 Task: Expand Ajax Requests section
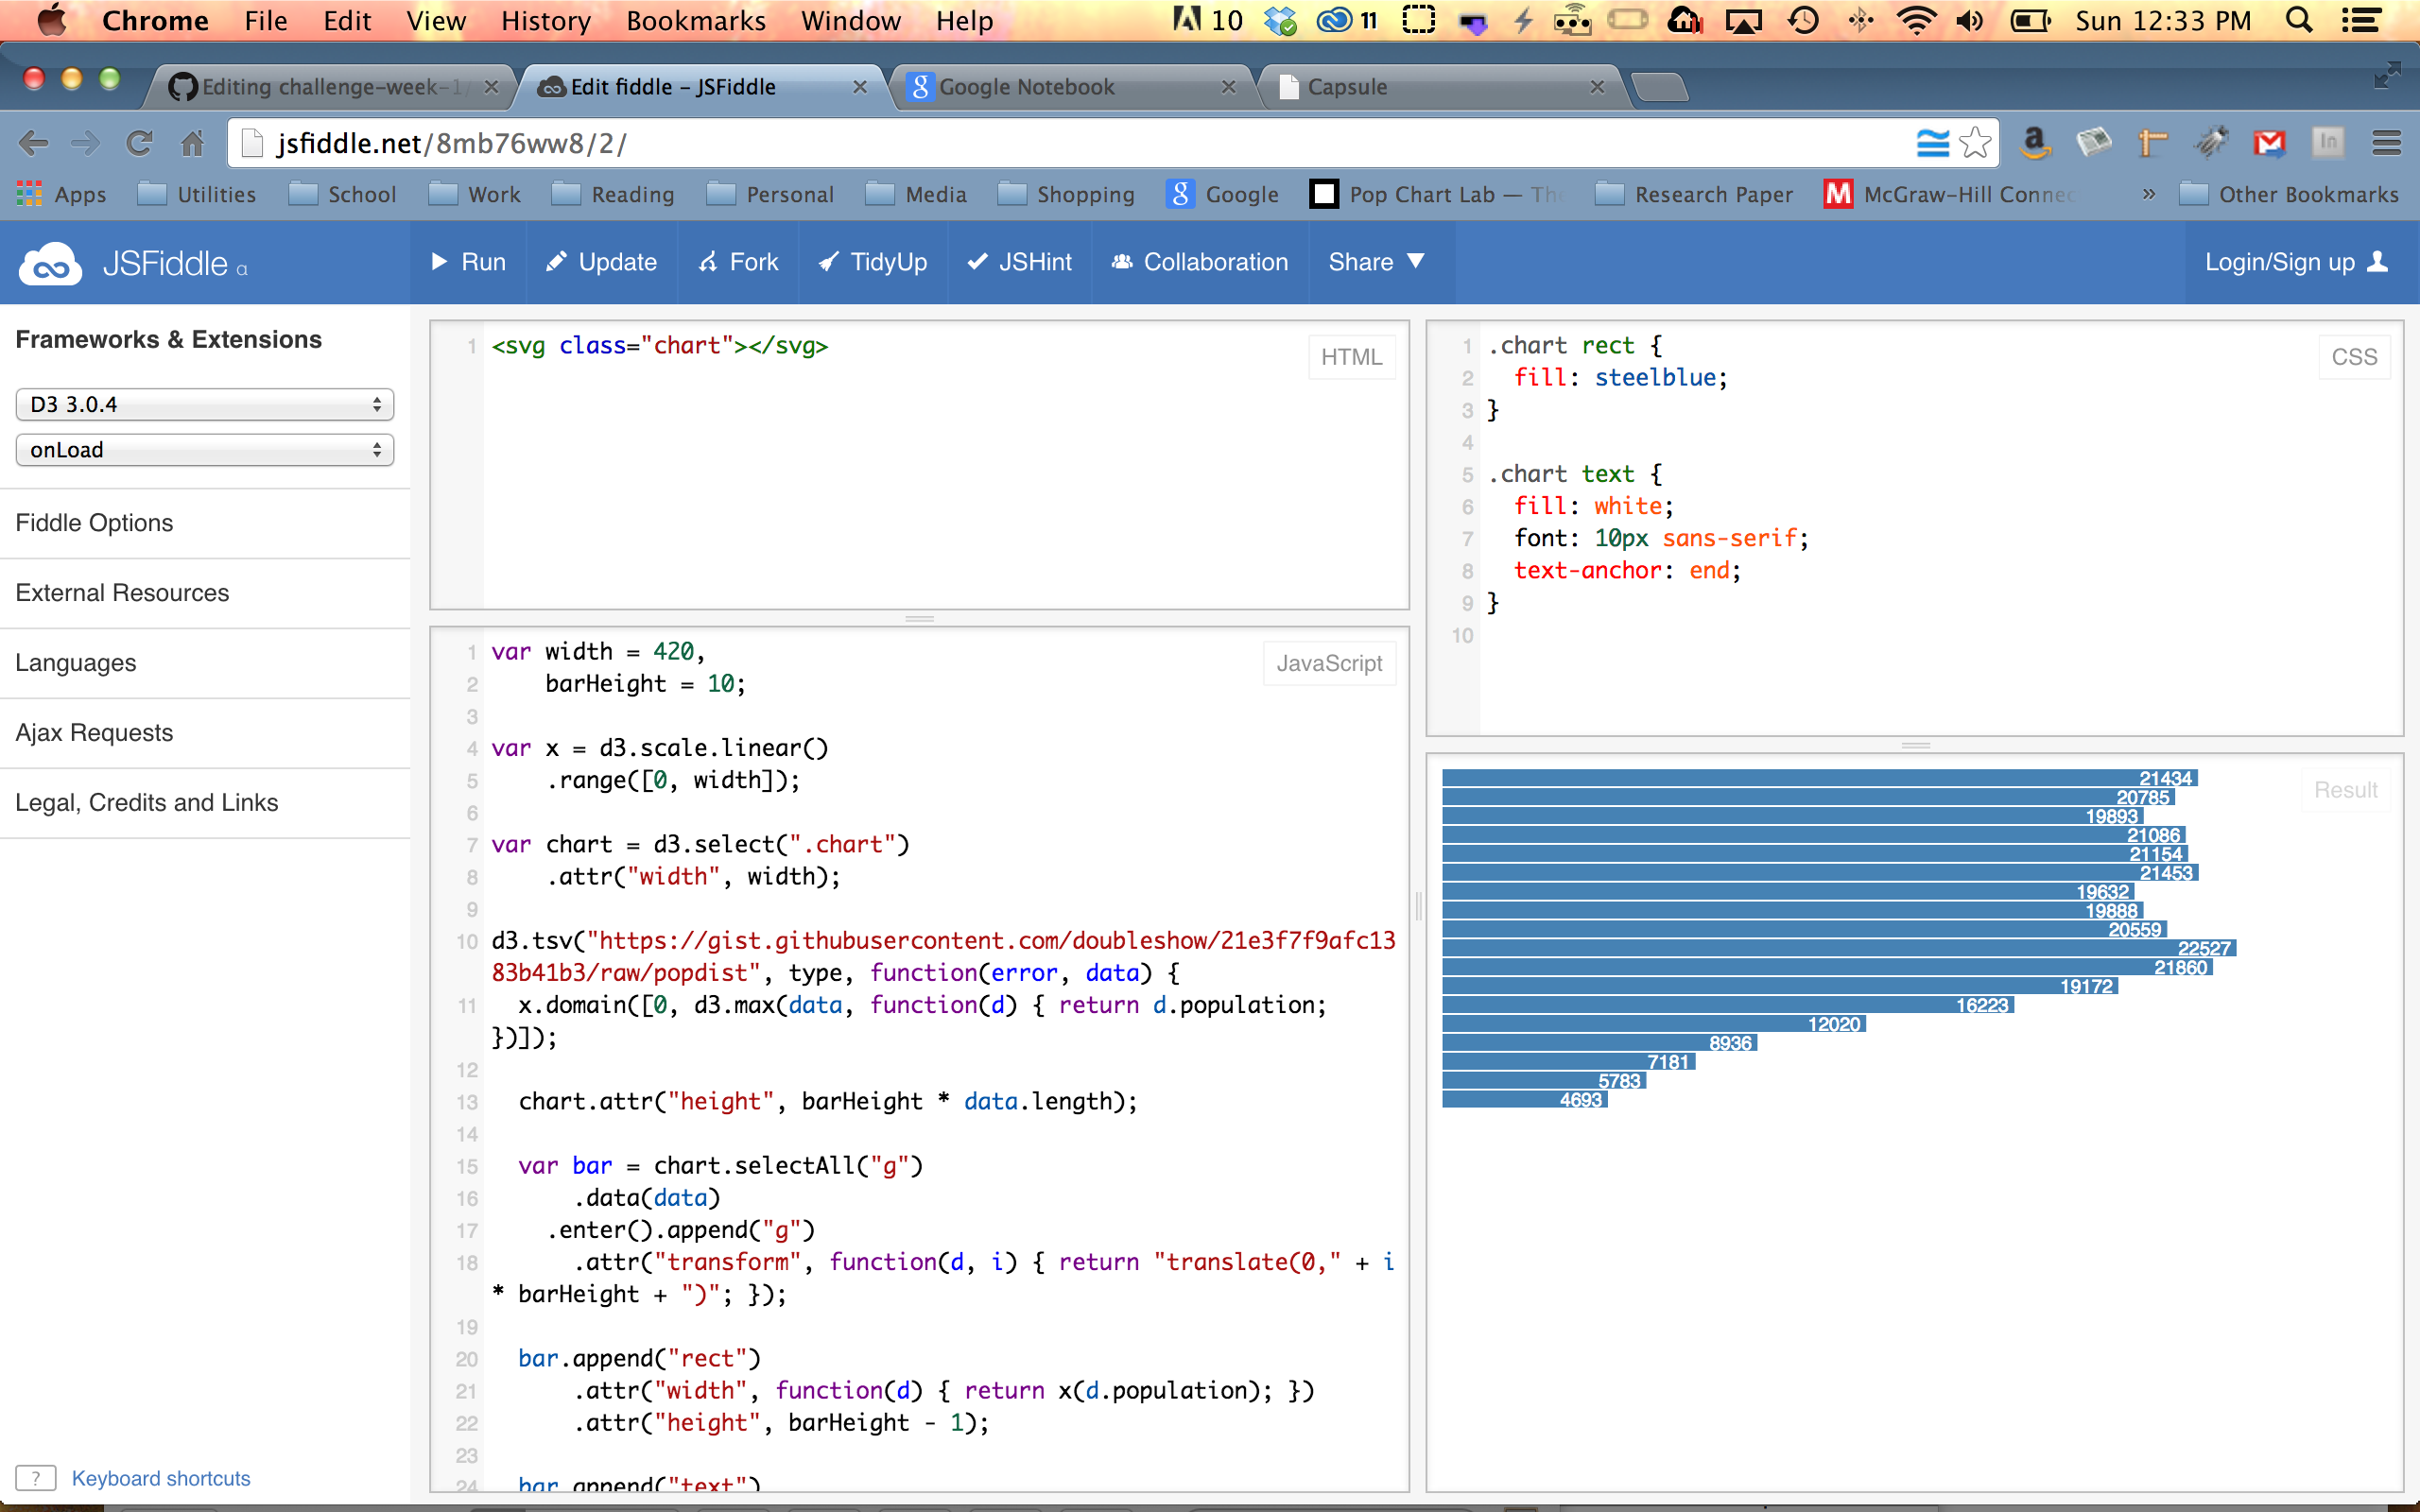coord(205,733)
